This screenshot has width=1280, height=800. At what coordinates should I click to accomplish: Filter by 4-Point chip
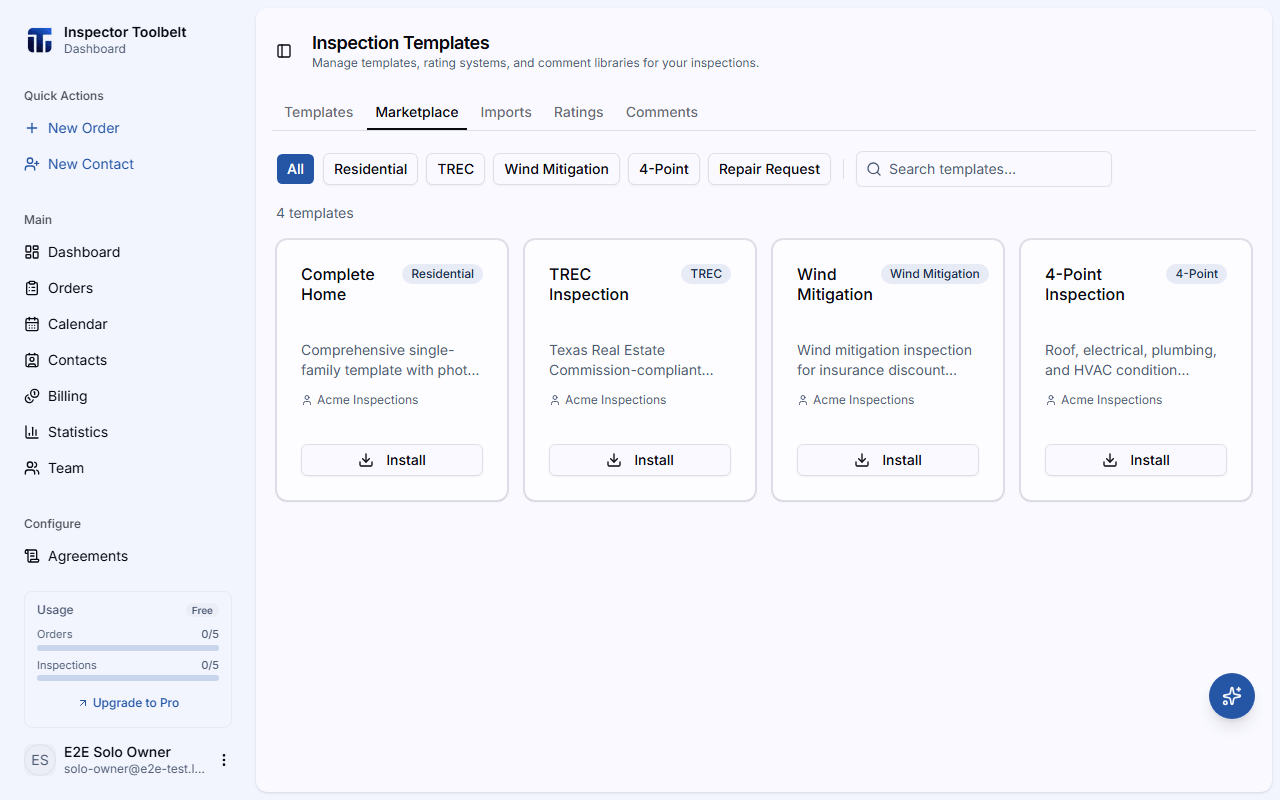664,169
